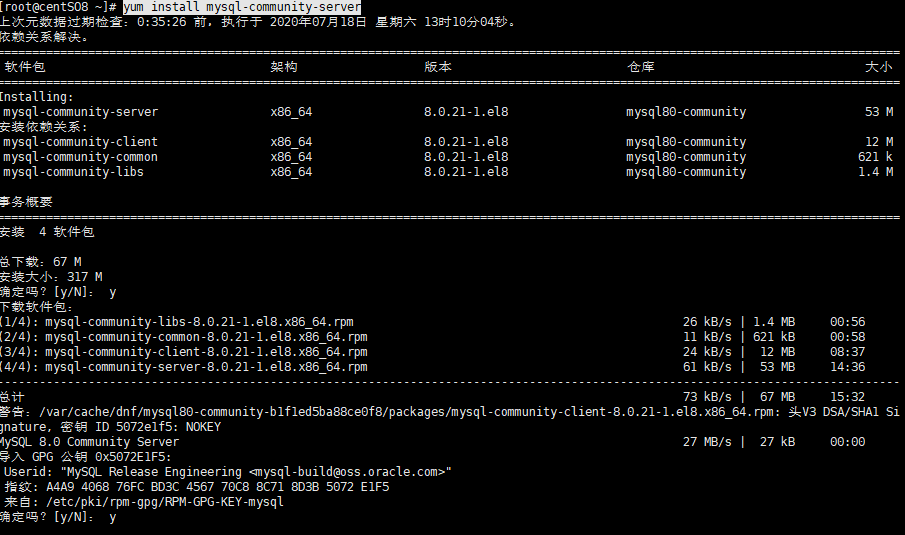Image resolution: width=905 pixels, height=535 pixels.
Task: Click the 08:37 download time value
Action: [x=848, y=352]
